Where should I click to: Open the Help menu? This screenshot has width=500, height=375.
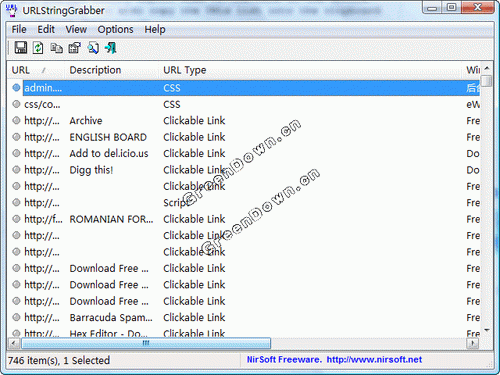point(155,29)
